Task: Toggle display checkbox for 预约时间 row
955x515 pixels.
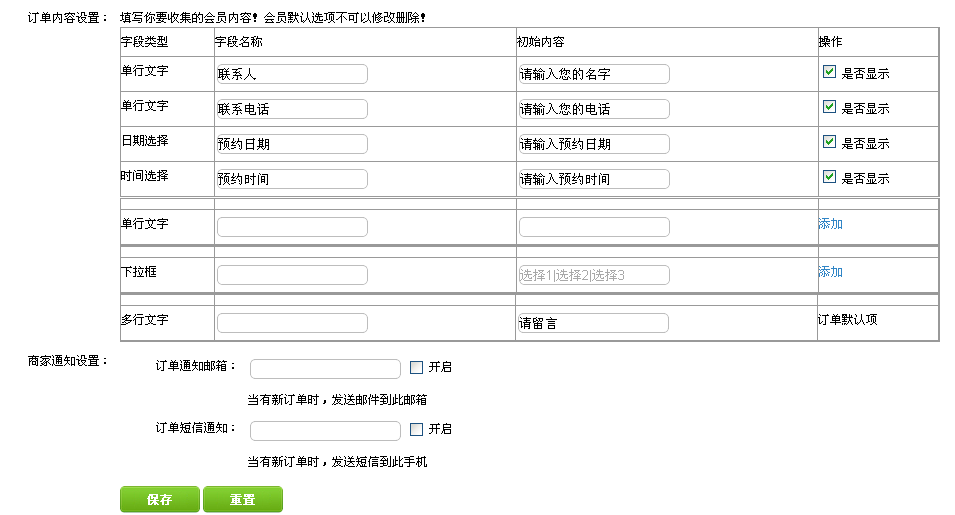Action: tap(829, 177)
